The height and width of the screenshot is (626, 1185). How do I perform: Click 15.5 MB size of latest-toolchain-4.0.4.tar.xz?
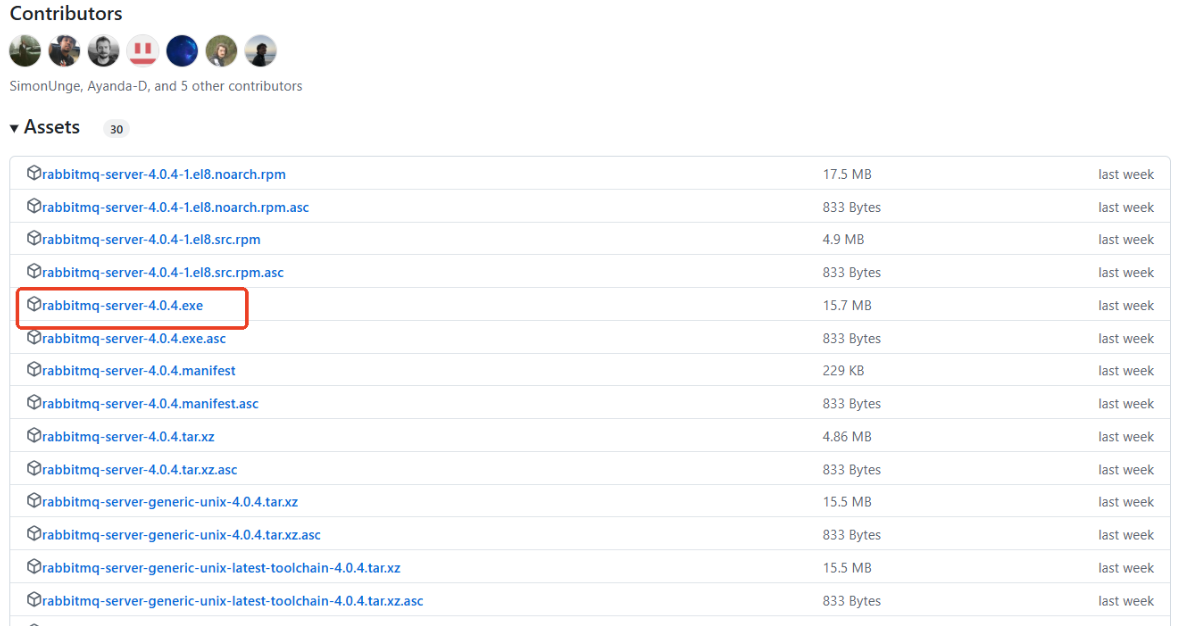point(847,568)
